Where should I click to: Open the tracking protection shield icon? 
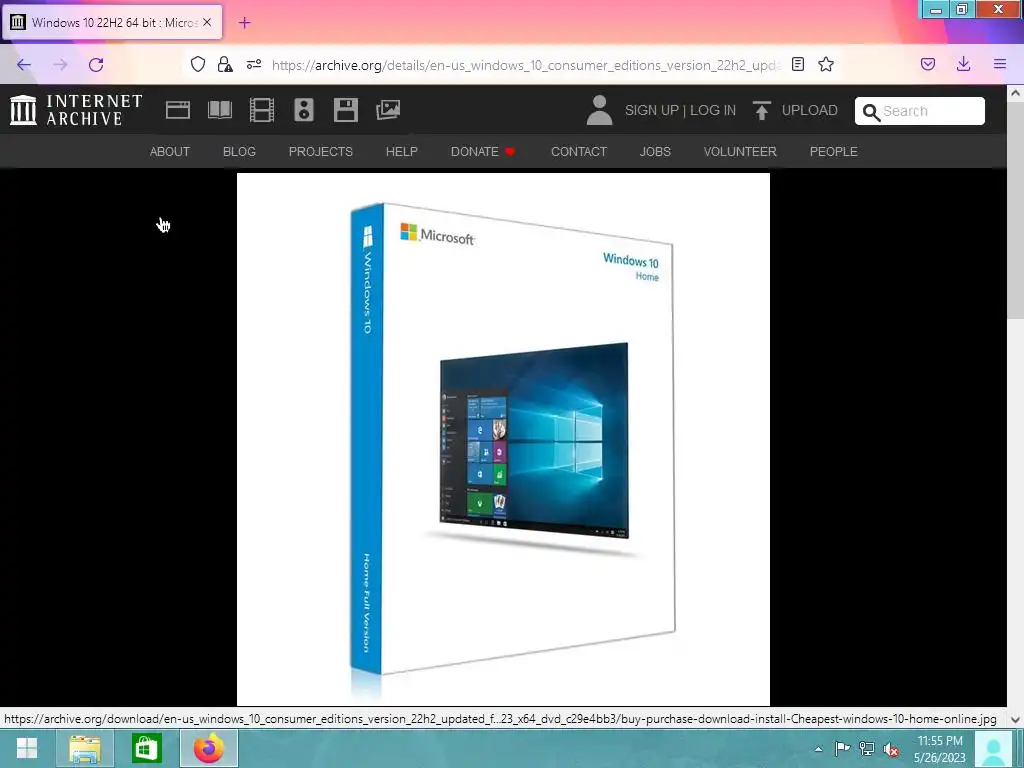(x=198, y=64)
